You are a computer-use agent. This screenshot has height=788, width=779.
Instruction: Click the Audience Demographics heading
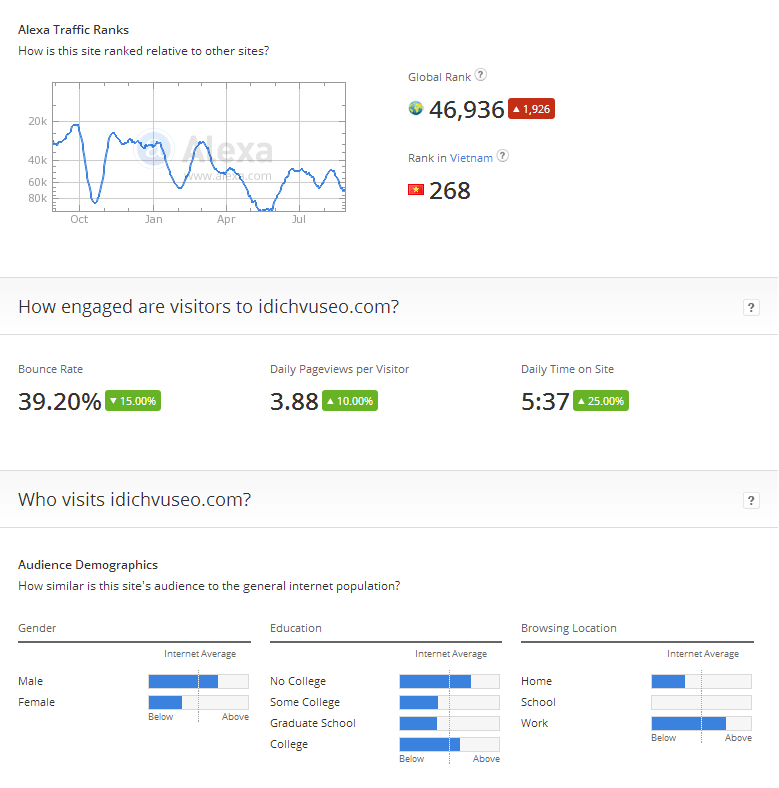88,565
